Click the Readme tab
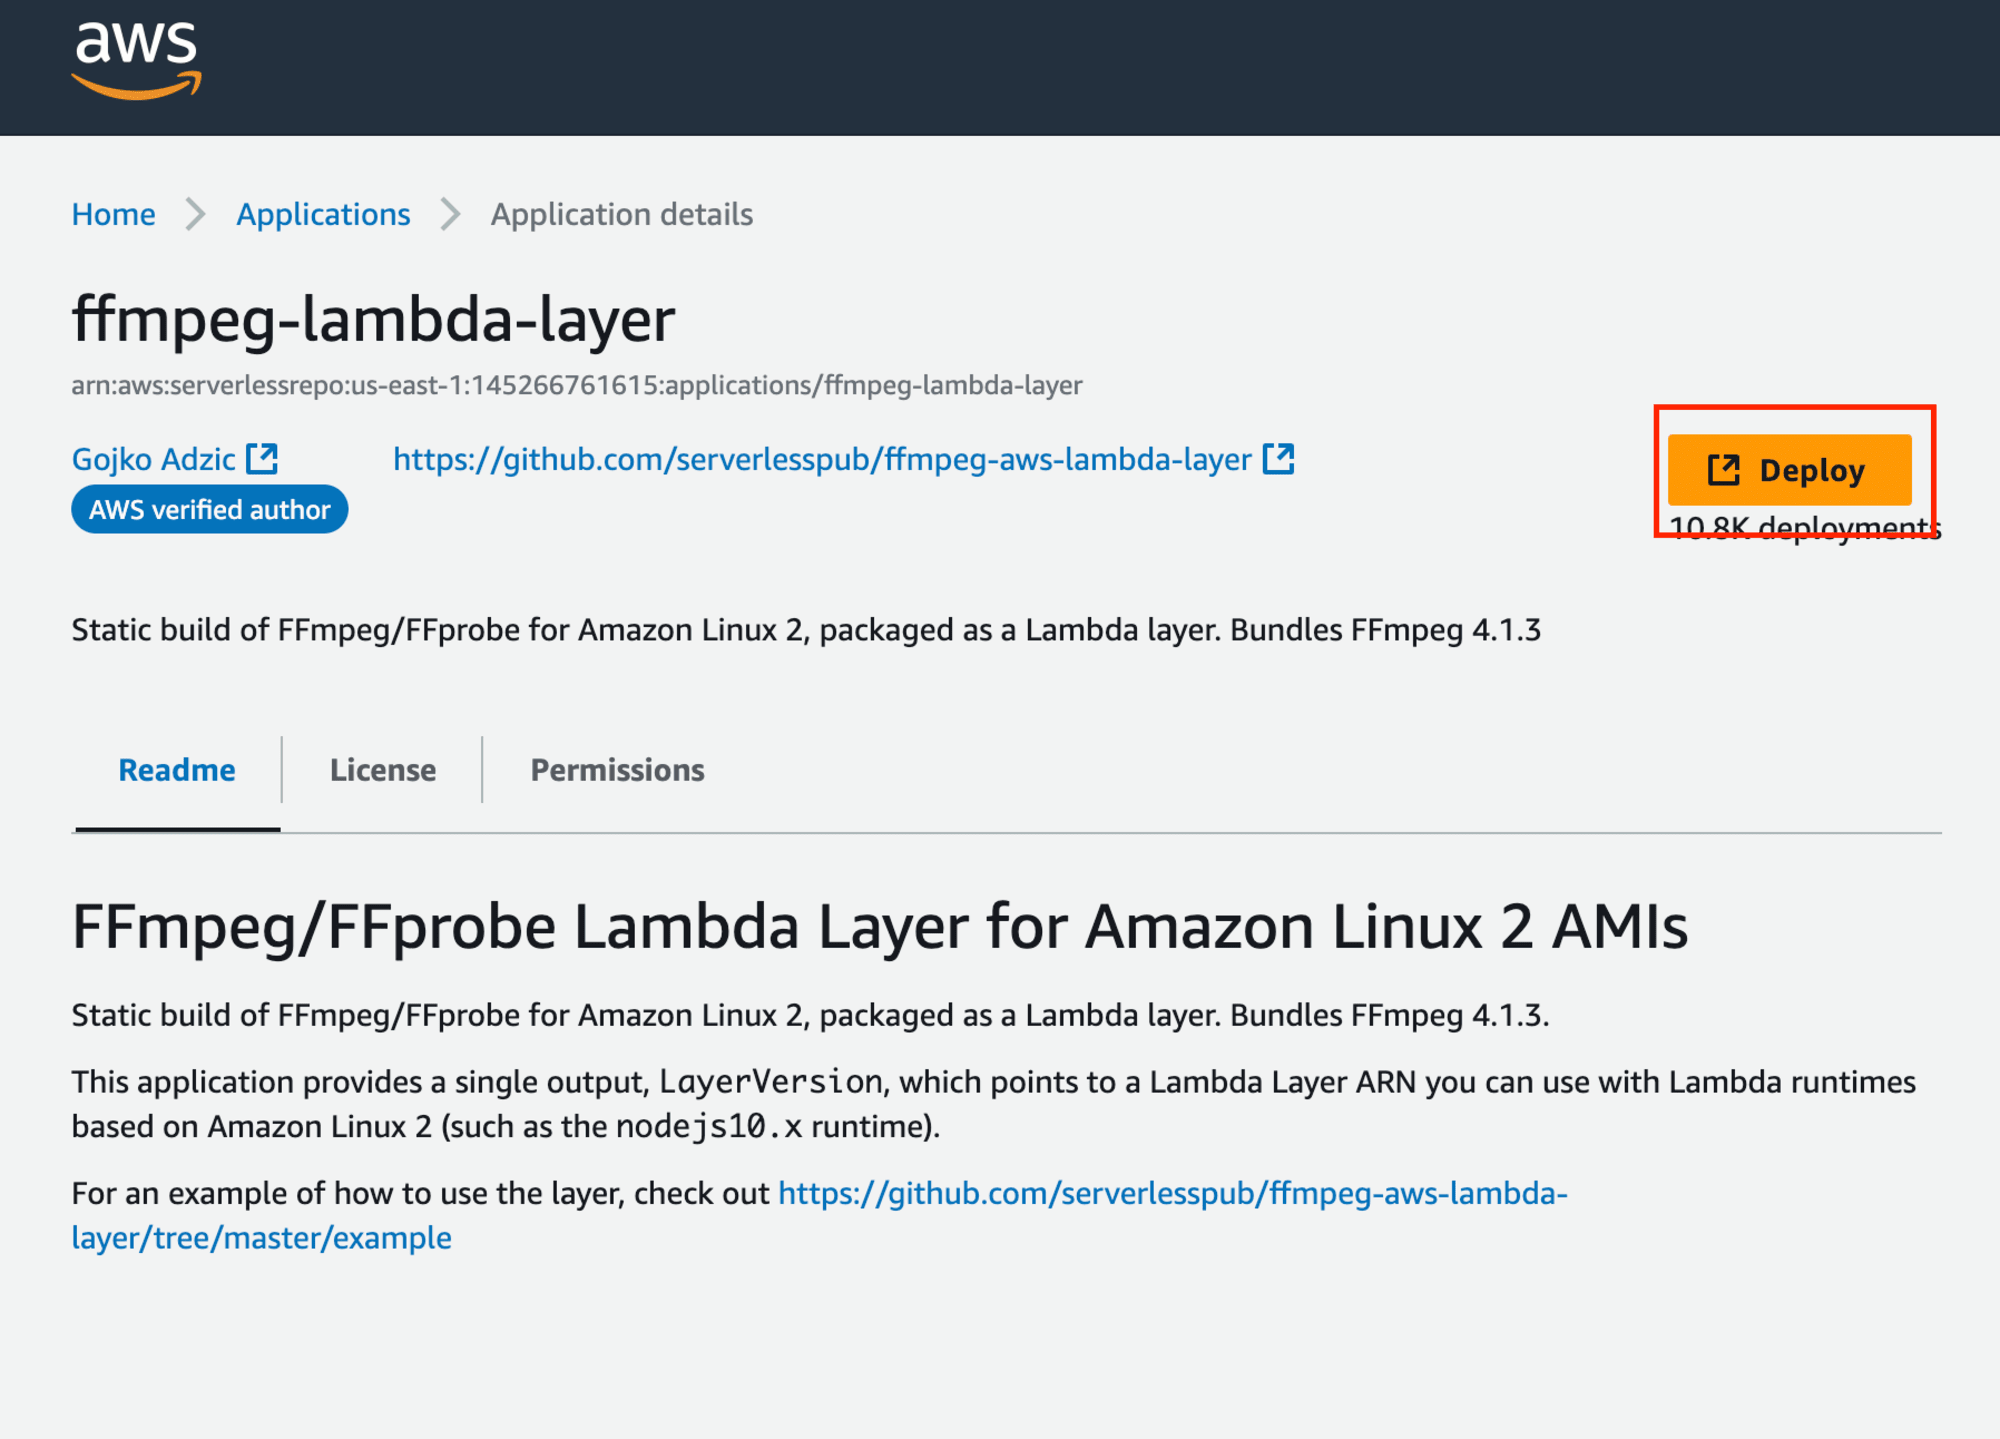The width and height of the screenshot is (2000, 1439). [x=177, y=767]
